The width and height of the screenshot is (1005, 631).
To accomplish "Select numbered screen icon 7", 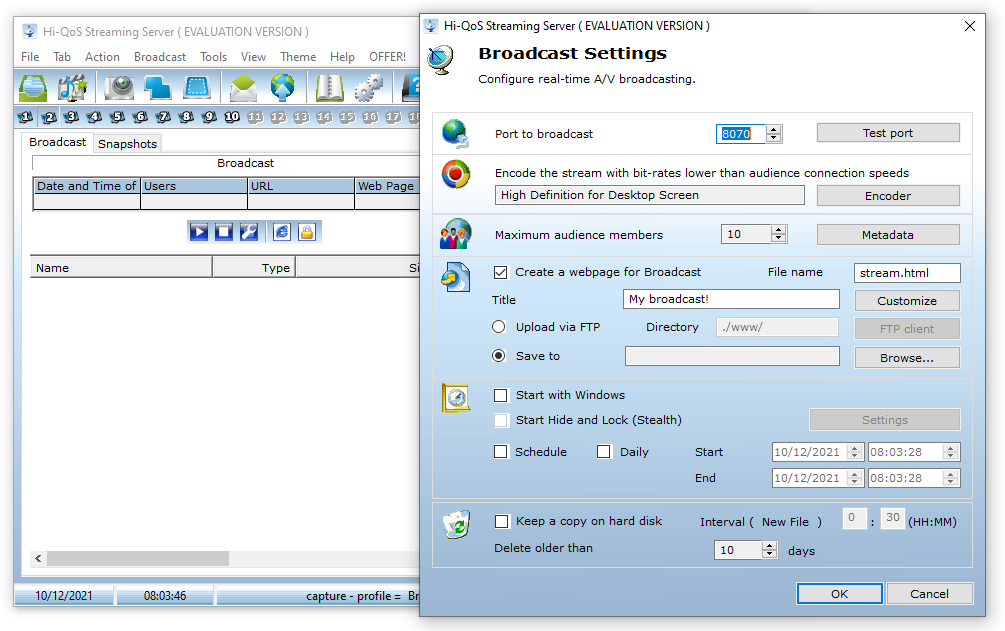I will pyautogui.click(x=163, y=117).
